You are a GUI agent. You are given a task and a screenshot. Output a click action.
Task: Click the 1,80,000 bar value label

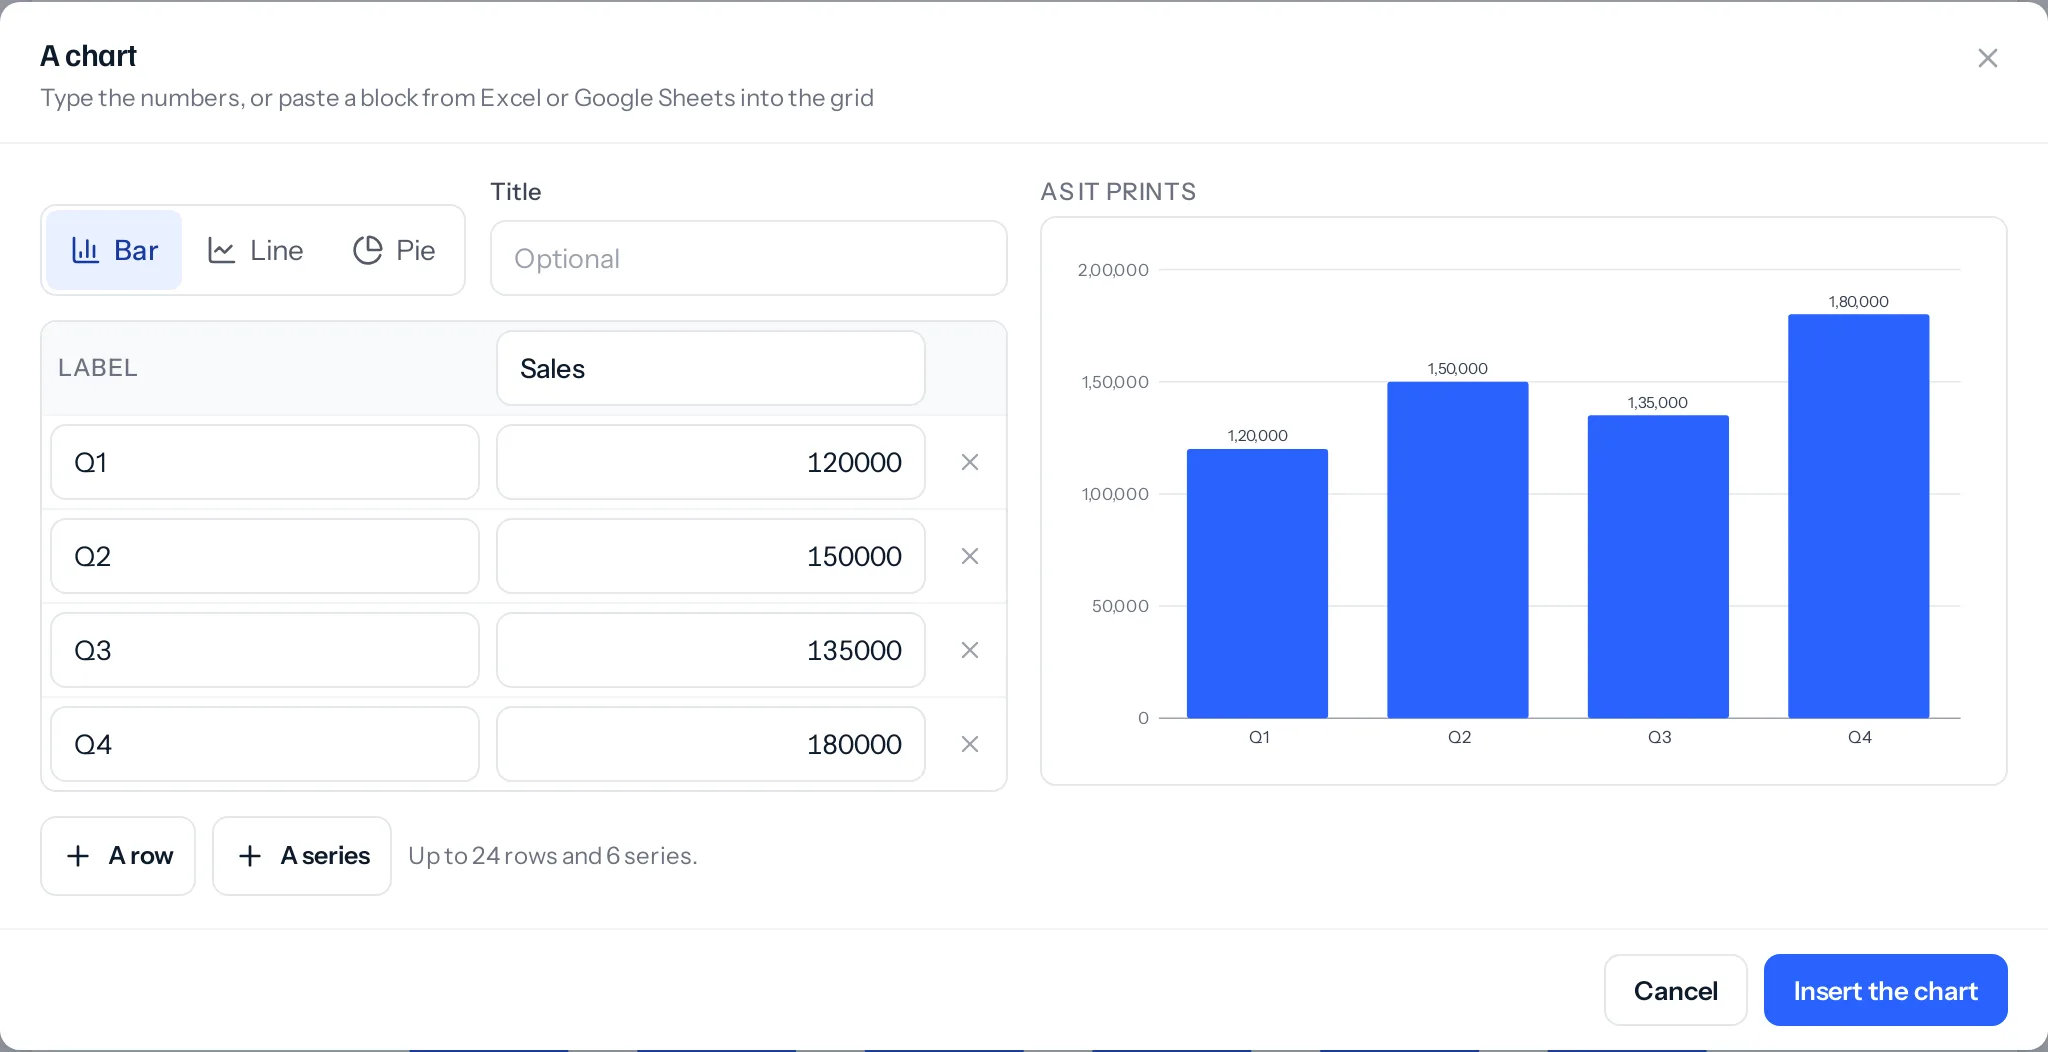(x=1858, y=301)
